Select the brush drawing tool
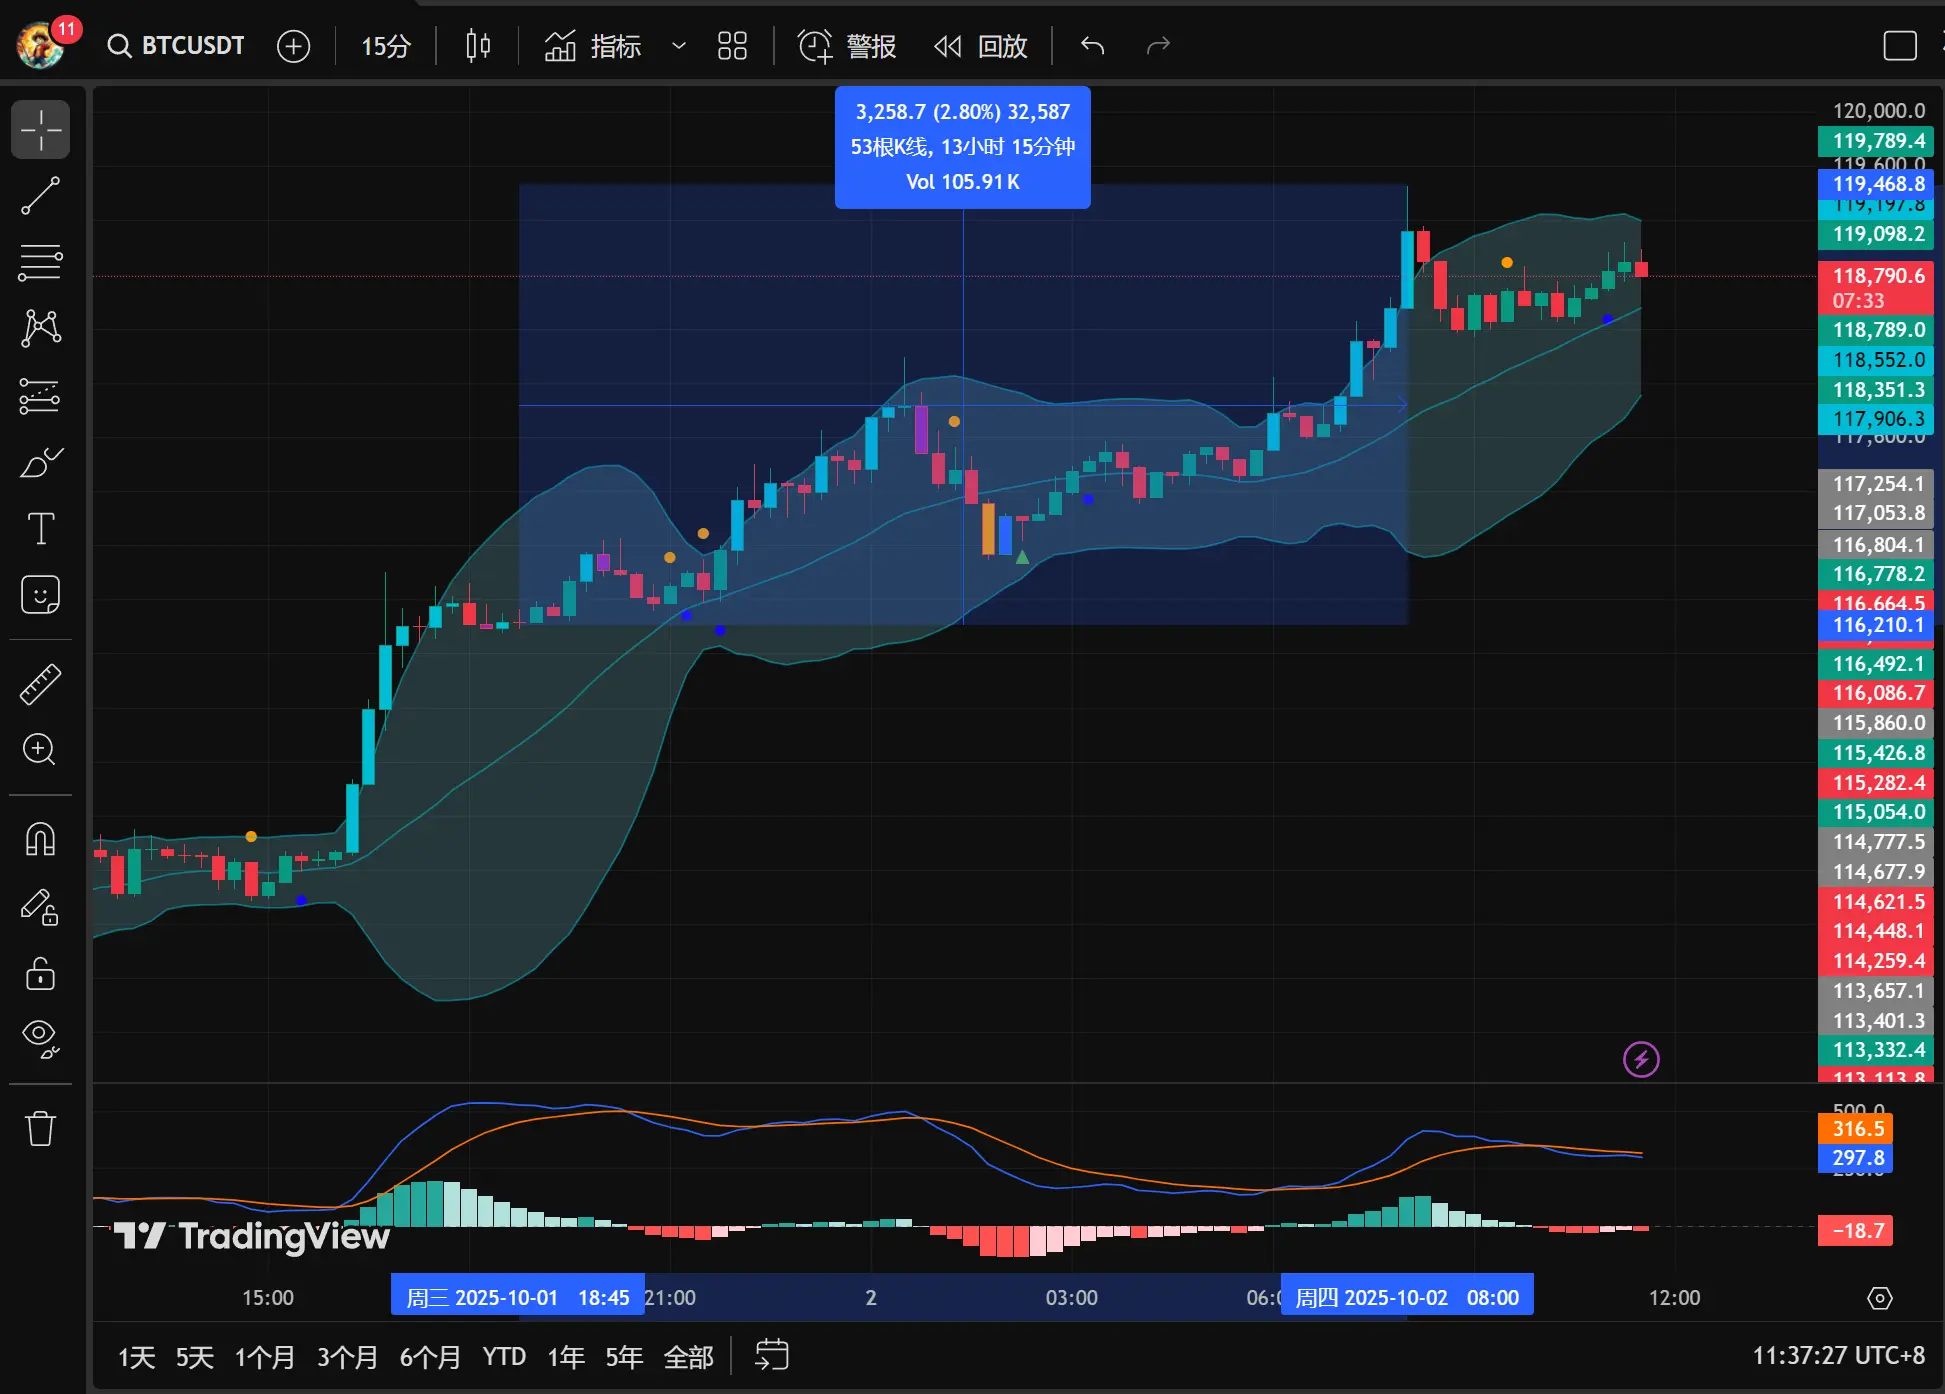Screen dimensions: 1945x1394 [x=41, y=463]
